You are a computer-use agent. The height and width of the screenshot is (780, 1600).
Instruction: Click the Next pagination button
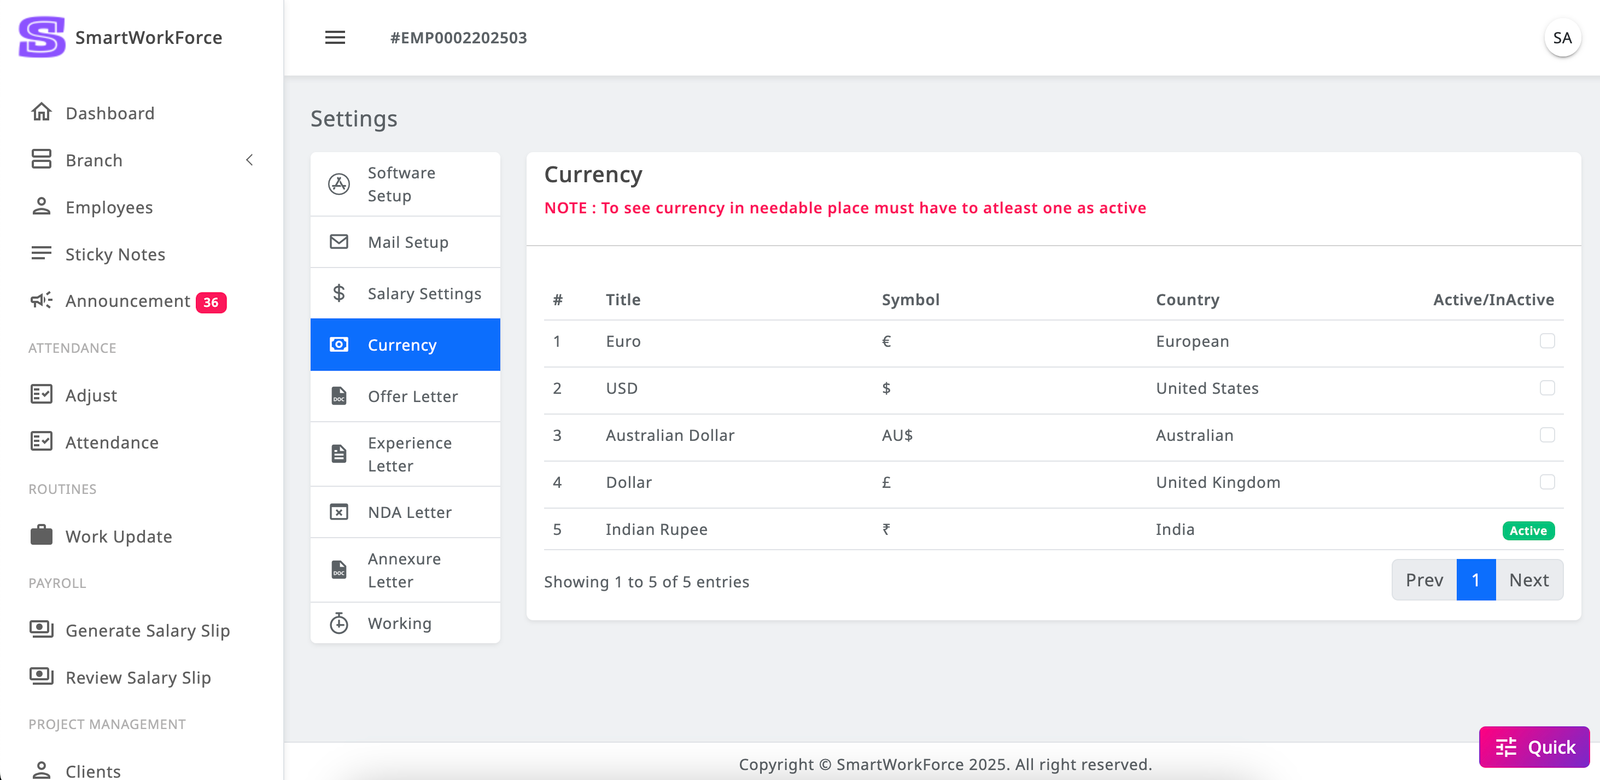(x=1528, y=580)
